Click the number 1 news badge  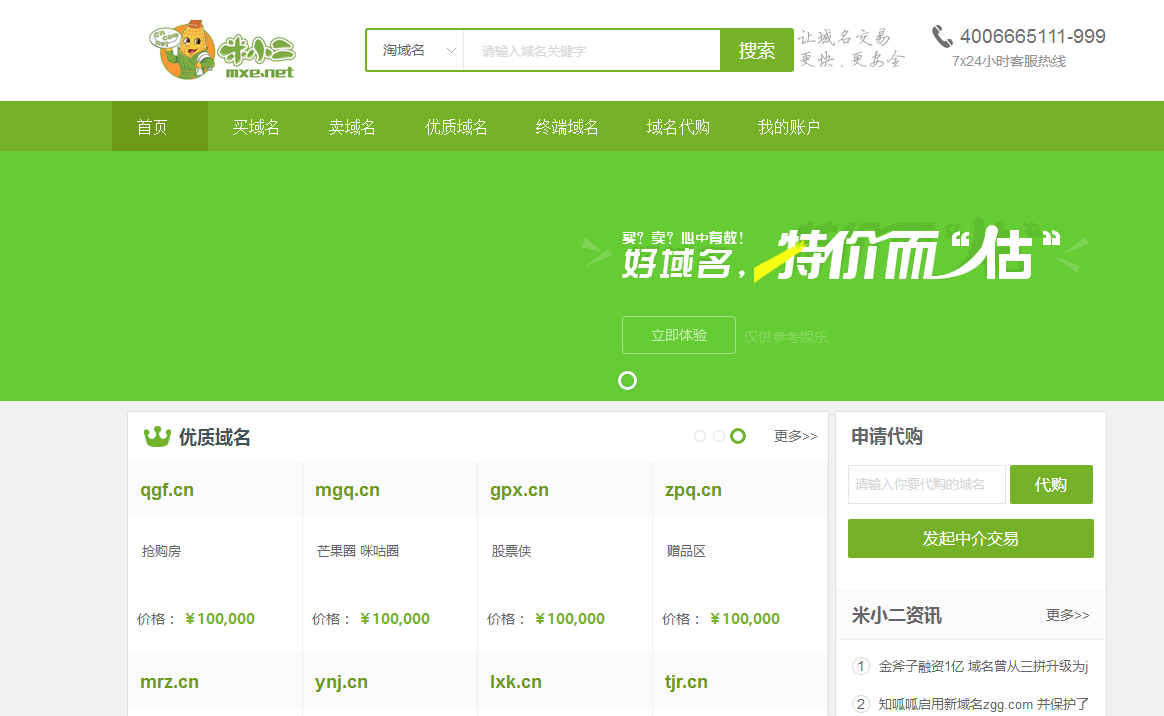pos(861,666)
